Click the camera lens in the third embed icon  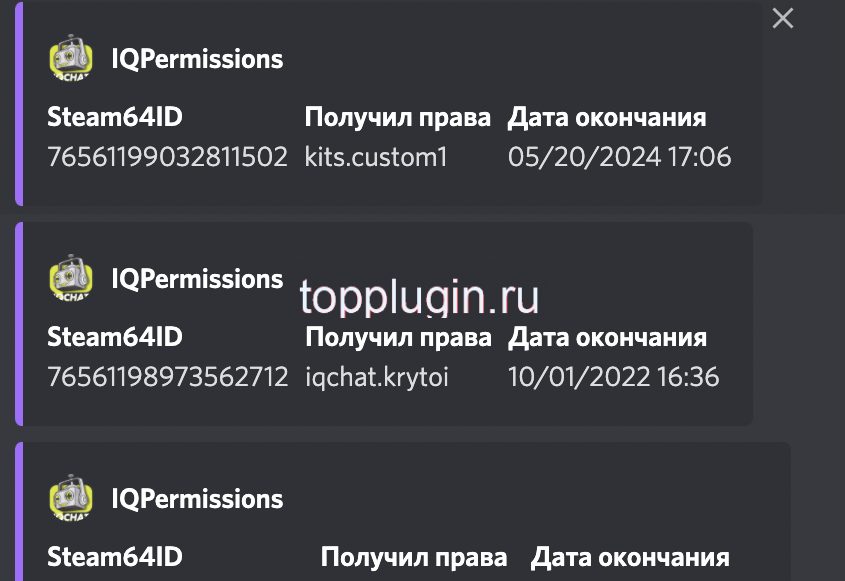pos(68,495)
